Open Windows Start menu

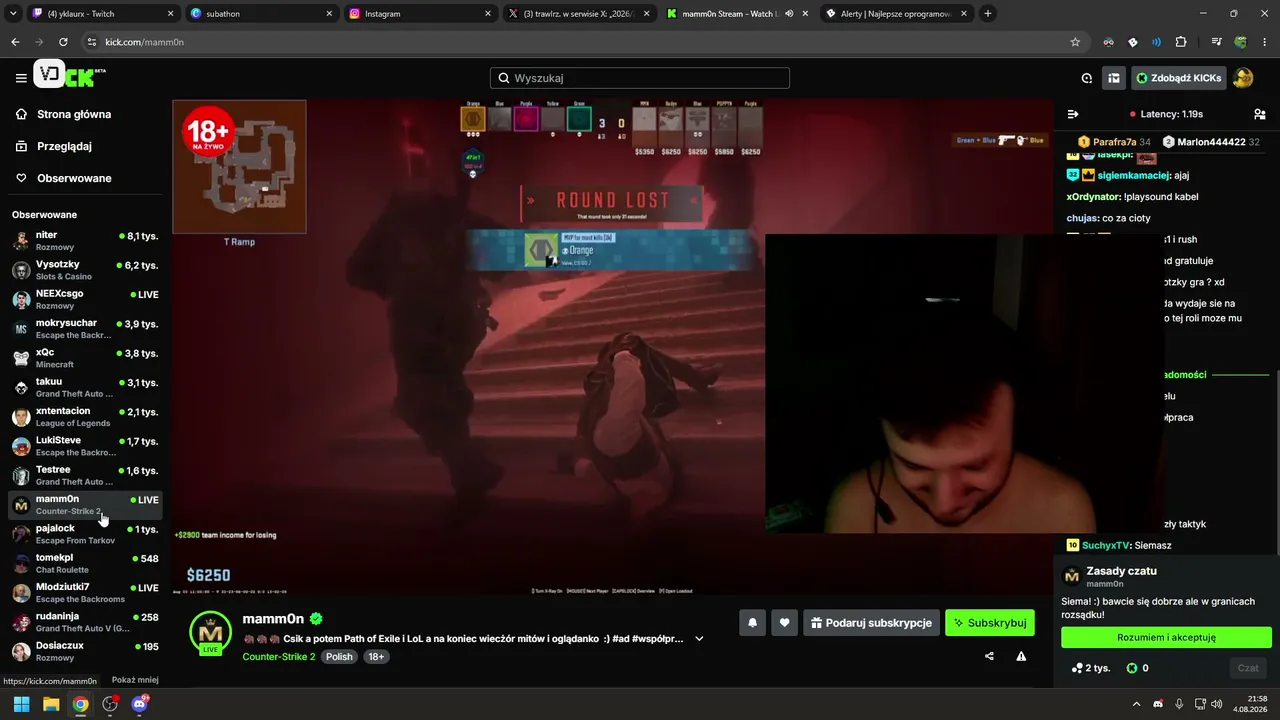click(x=21, y=704)
